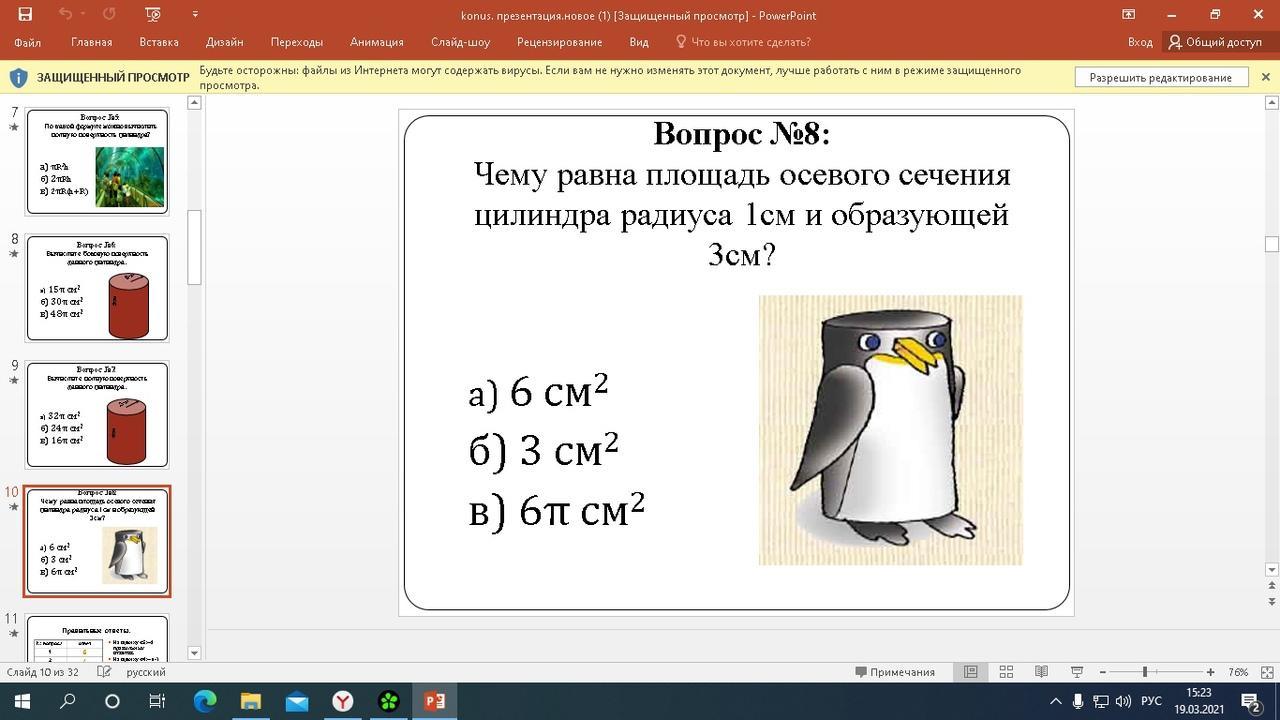1280x720 pixels.
Task: Open the Файл menu
Action: [27, 42]
